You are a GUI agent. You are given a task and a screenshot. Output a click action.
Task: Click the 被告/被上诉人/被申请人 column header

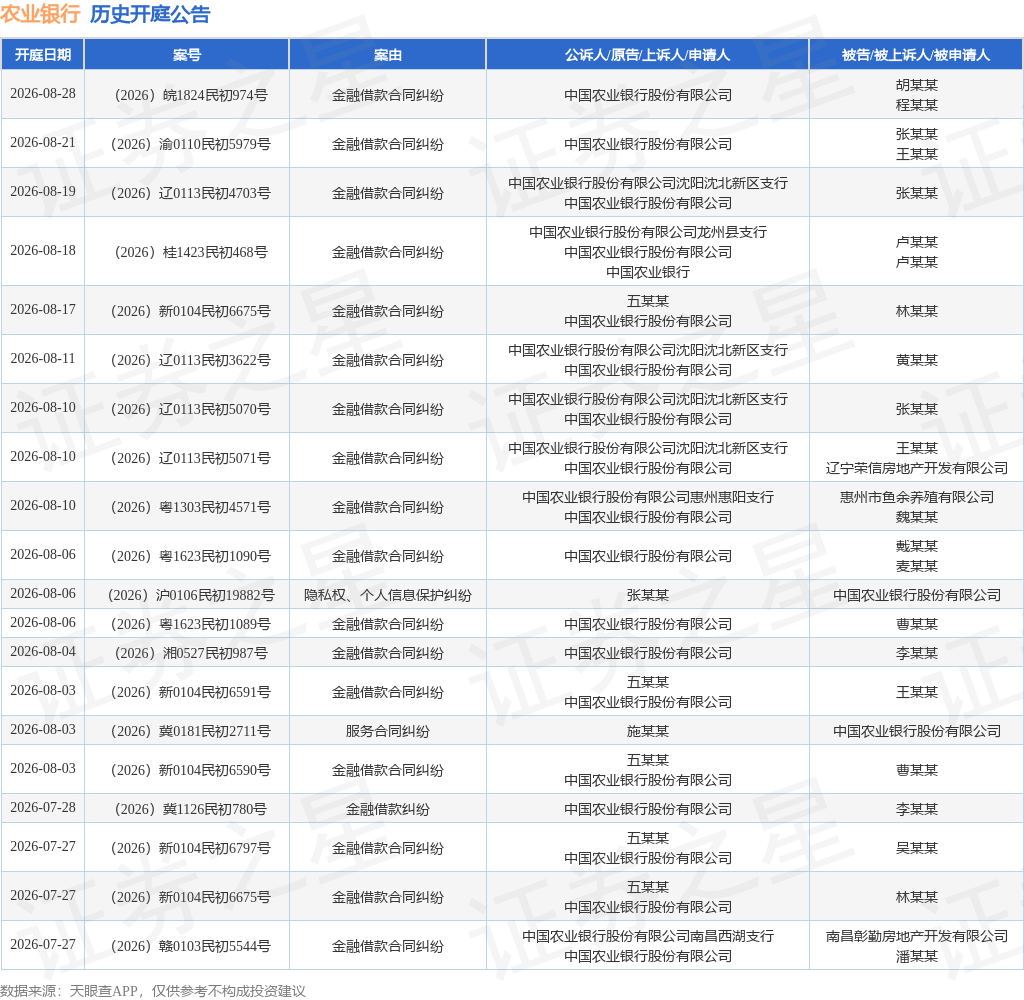916,55
